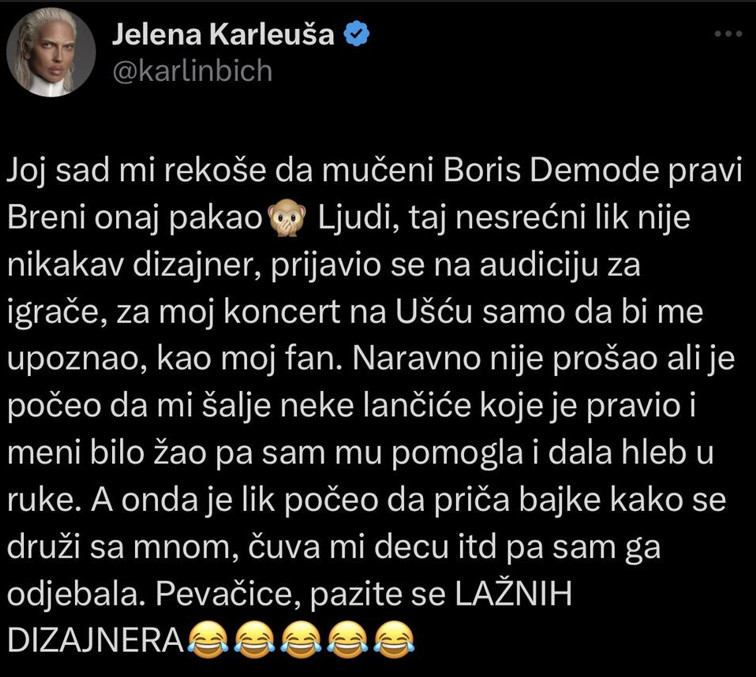Viewport: 756px width, 677px height.
Task: Click the see-no-evil monkey emoji
Action: (x=287, y=219)
